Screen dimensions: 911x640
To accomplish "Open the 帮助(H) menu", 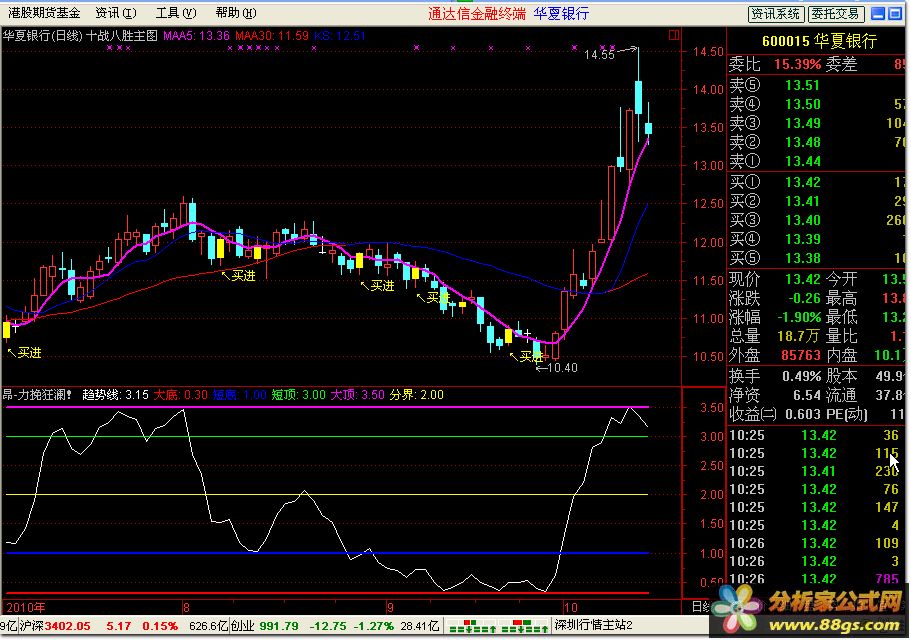I will click(235, 12).
